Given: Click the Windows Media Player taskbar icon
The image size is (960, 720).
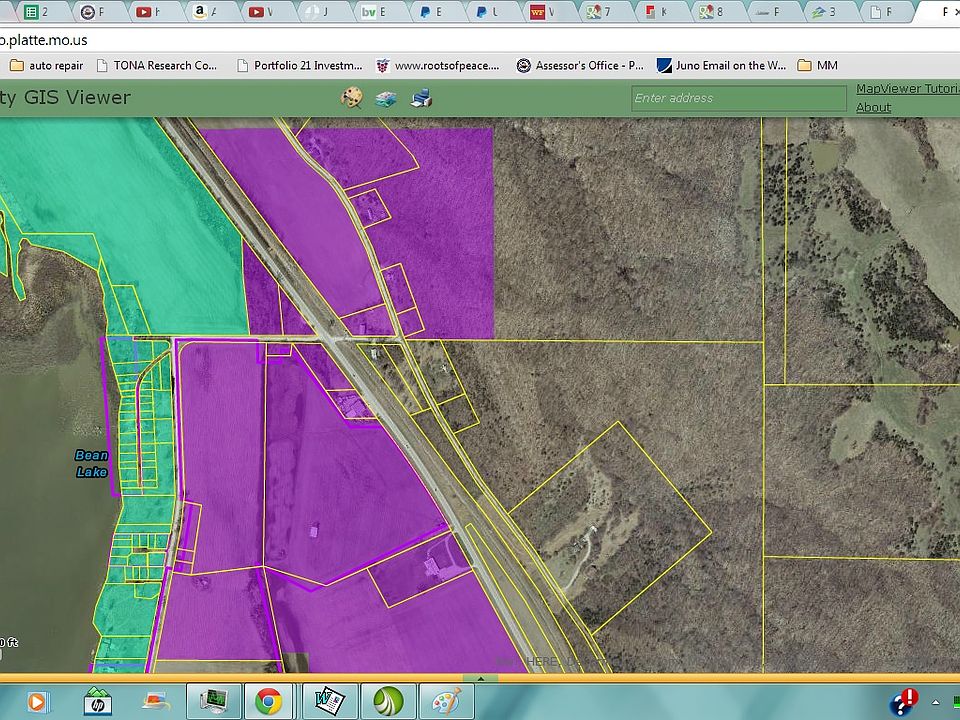Looking at the screenshot, I should 37,701.
